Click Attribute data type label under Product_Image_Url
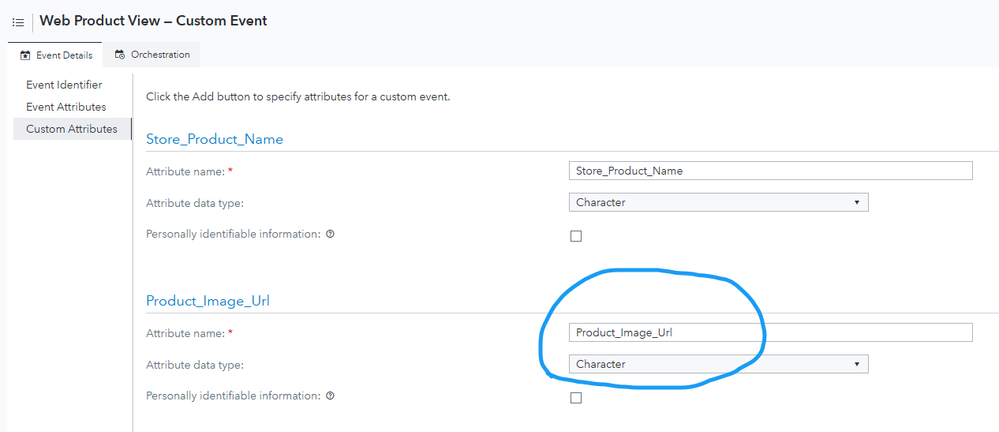The height and width of the screenshot is (432, 999). click(195, 365)
